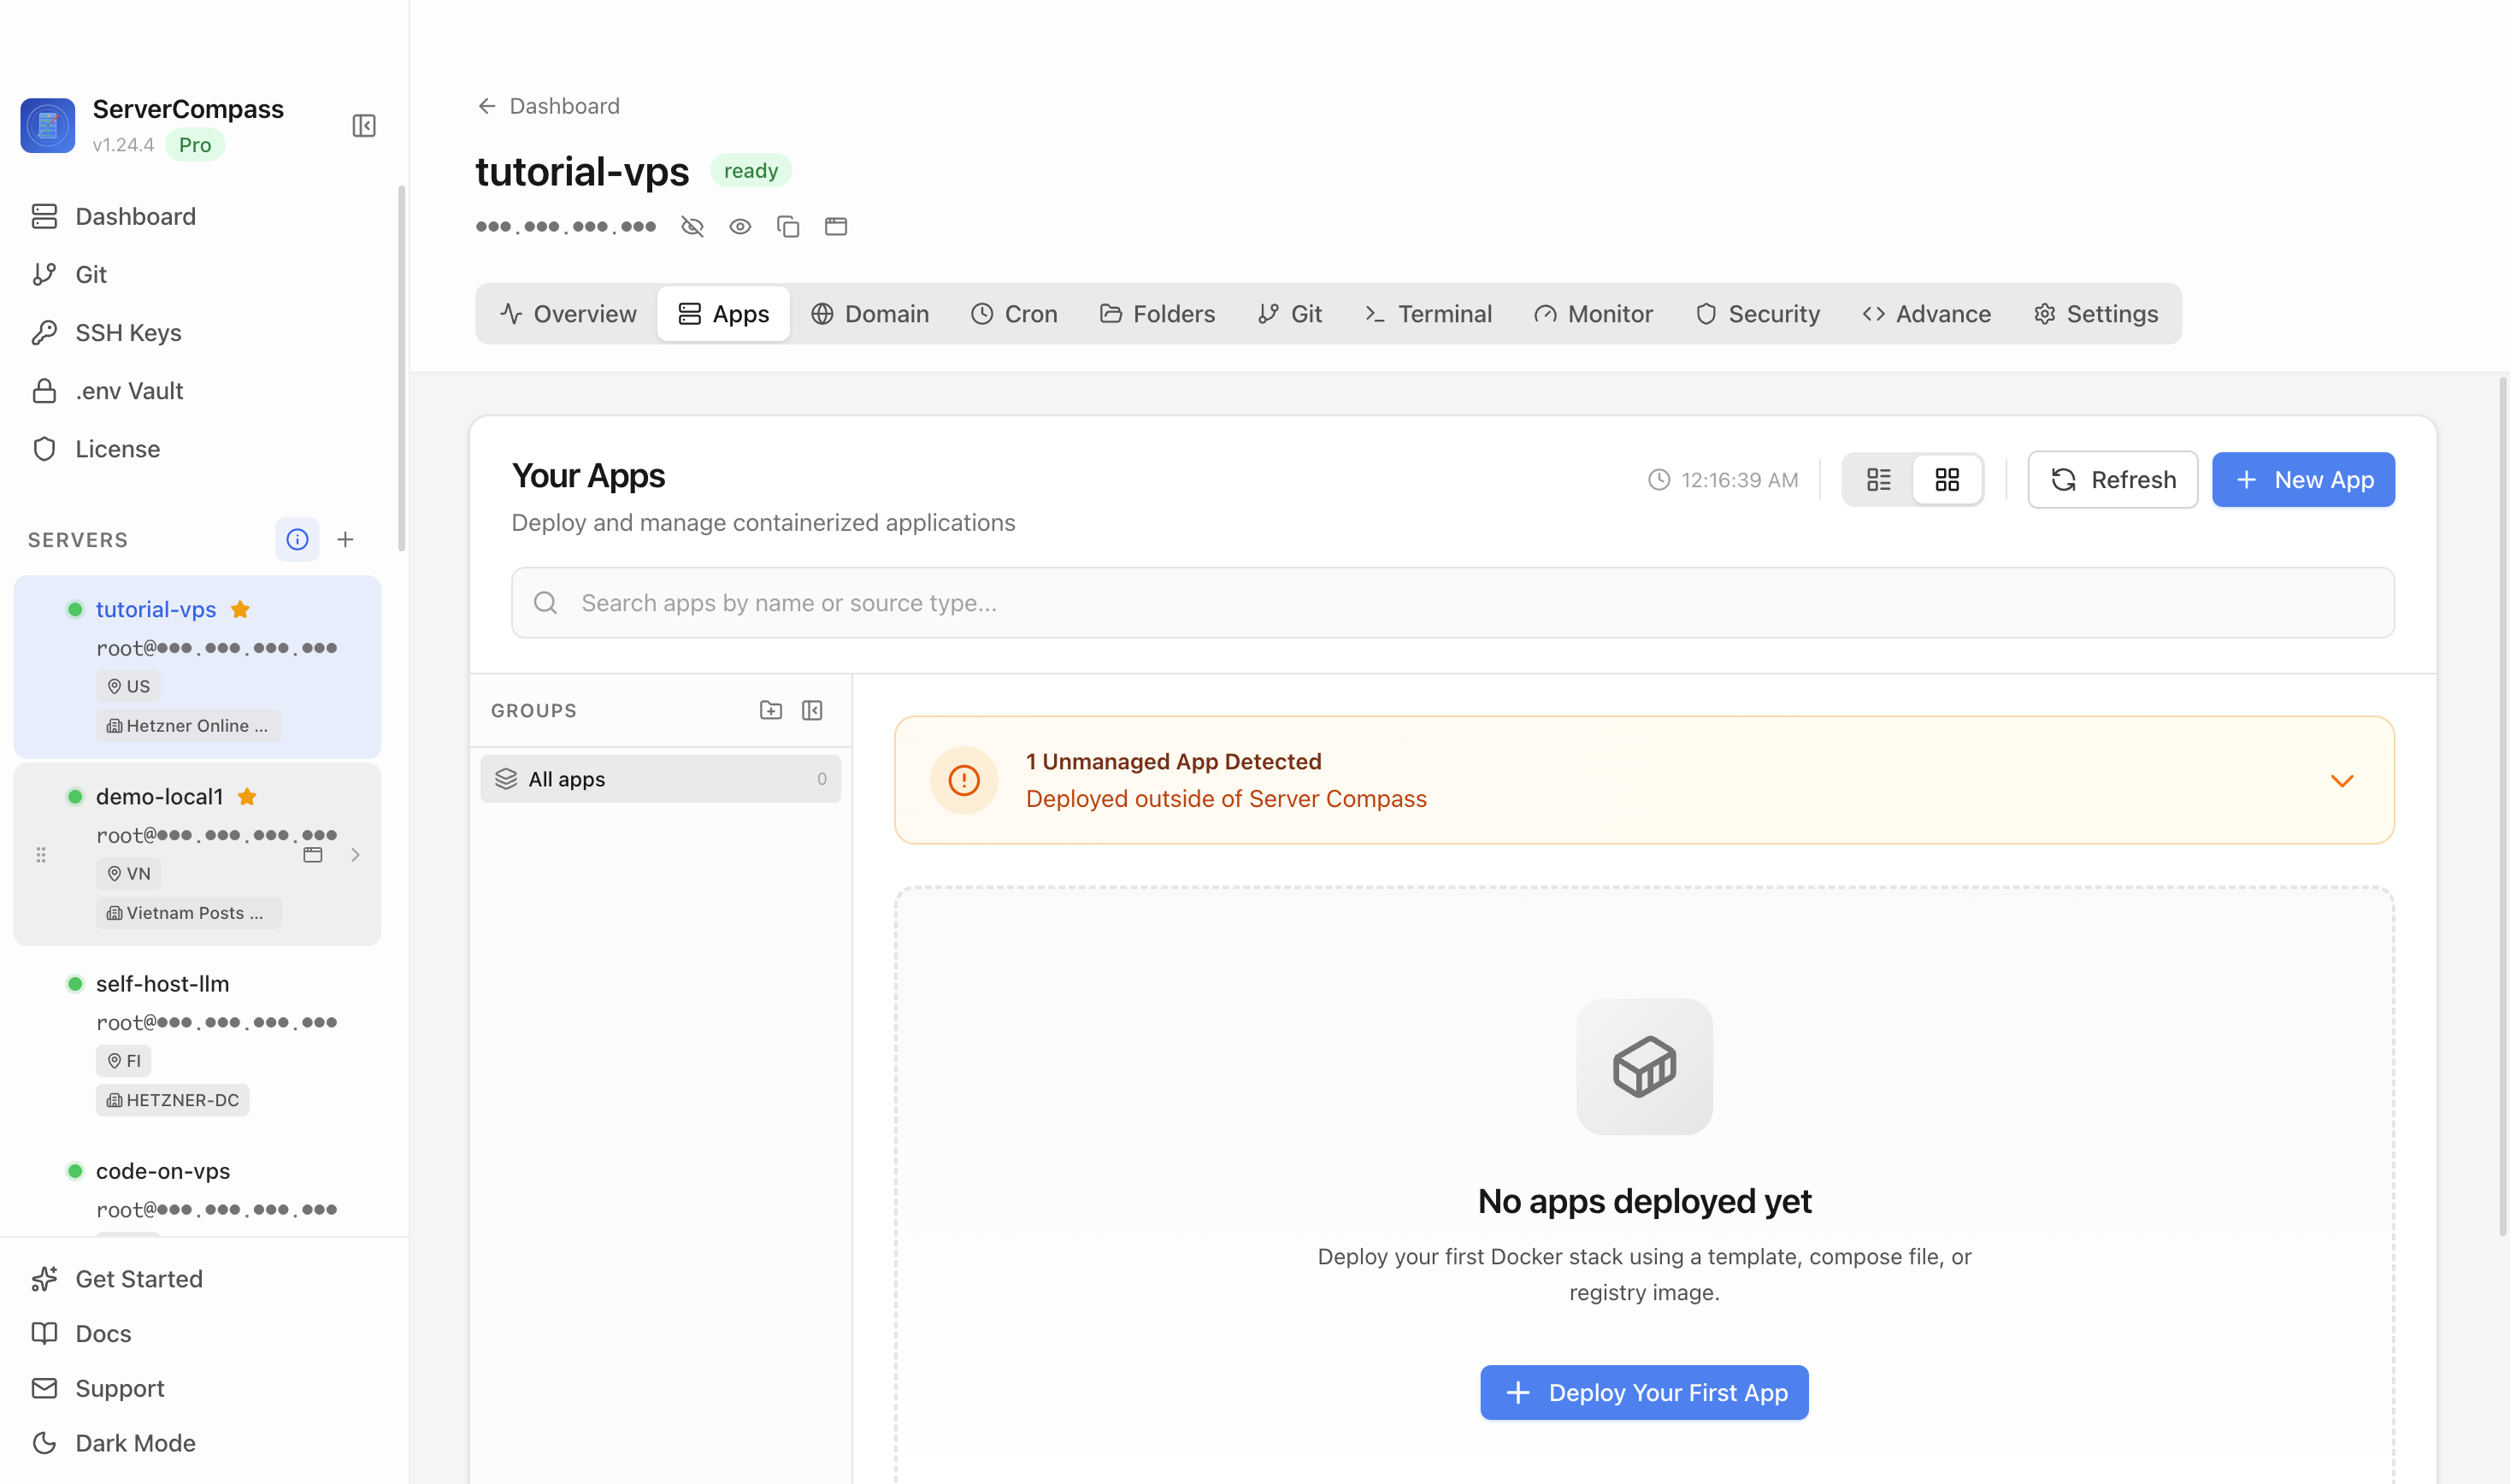Open demo-local1 in a new window icon
This screenshot has height=1484, width=2510.
pos(313,855)
